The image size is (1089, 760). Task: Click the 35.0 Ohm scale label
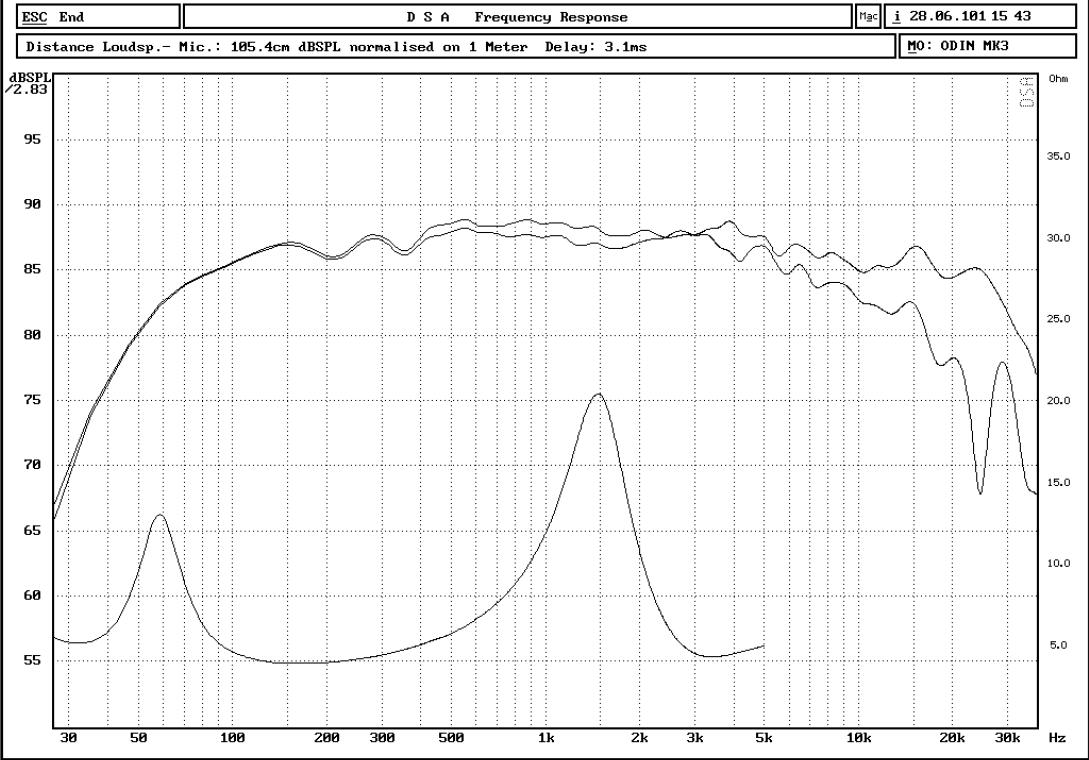coord(1059,157)
